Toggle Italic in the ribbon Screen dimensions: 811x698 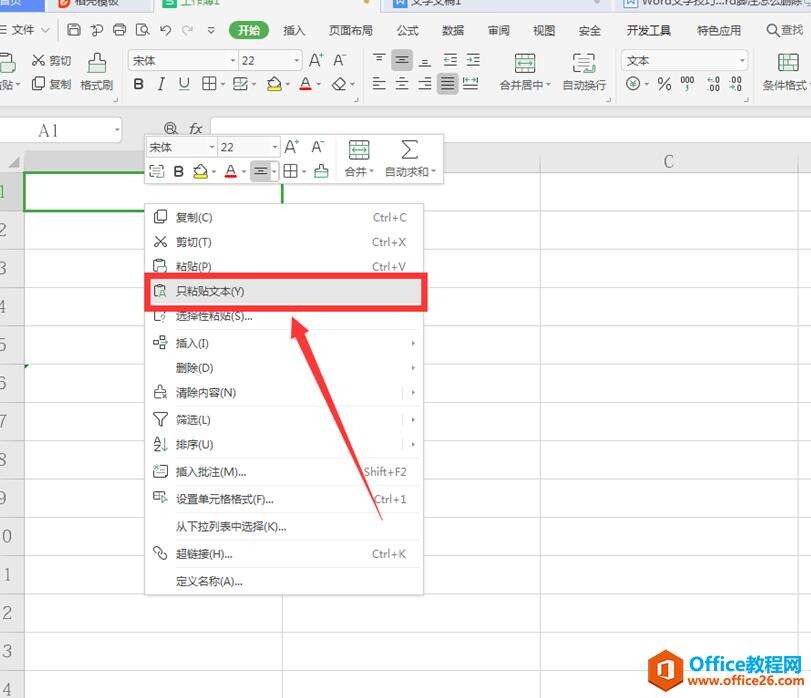pos(161,84)
